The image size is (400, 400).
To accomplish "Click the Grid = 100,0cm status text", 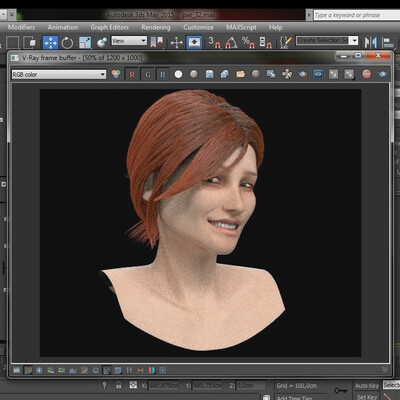I will pyautogui.click(x=296, y=386).
